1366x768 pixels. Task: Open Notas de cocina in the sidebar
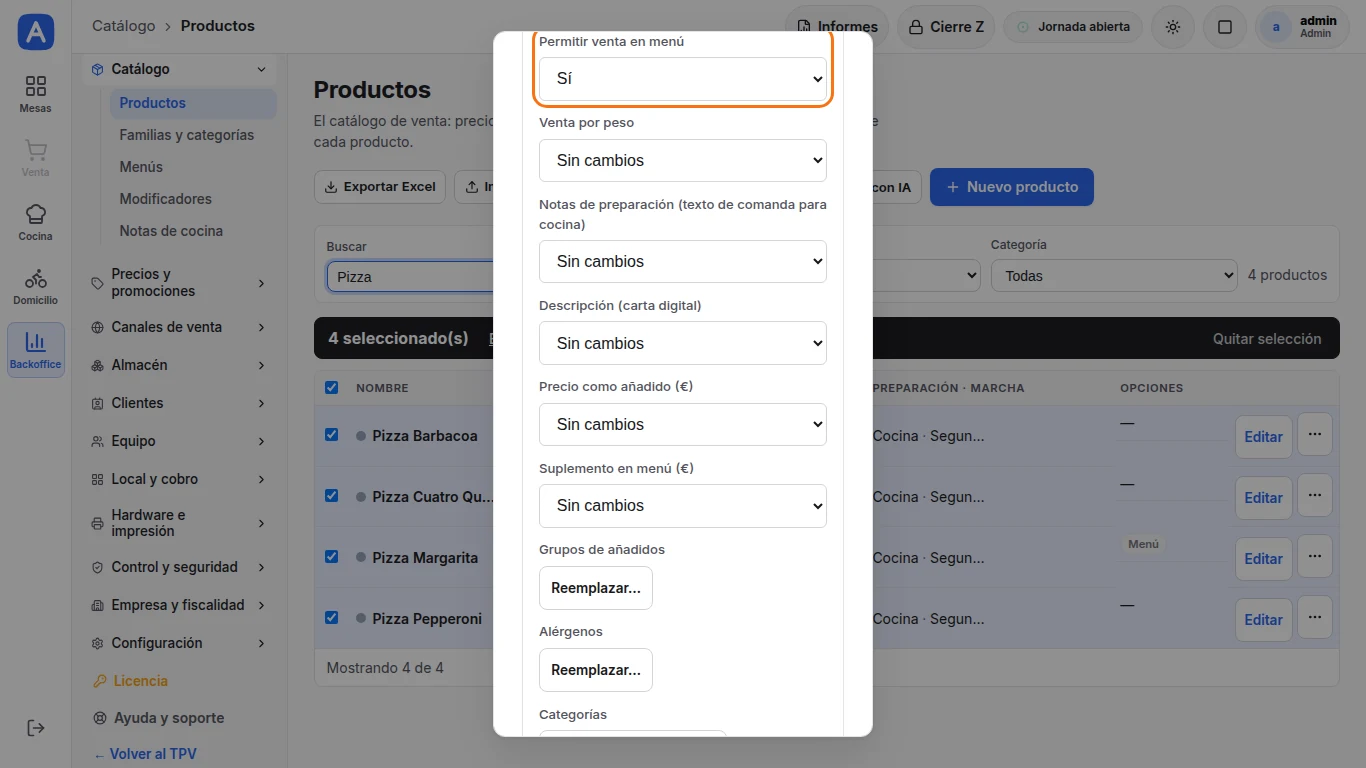click(171, 231)
